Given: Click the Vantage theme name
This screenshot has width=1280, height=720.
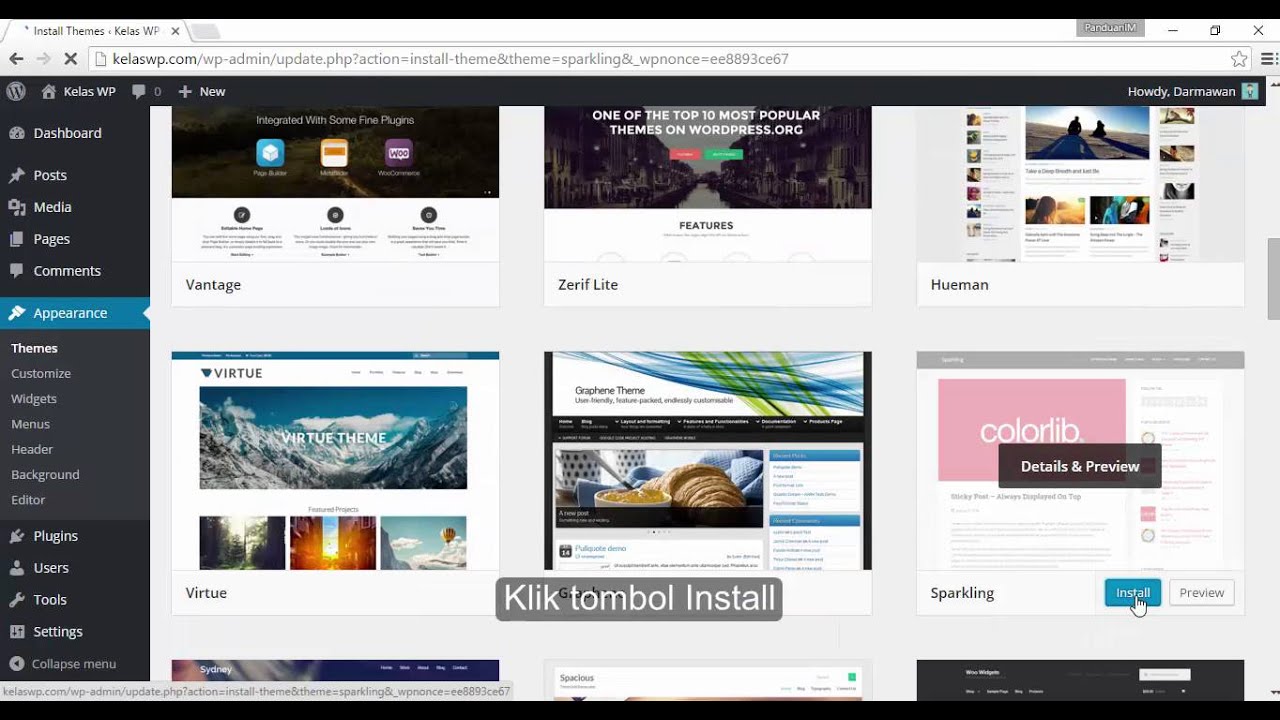Looking at the screenshot, I should coord(213,285).
